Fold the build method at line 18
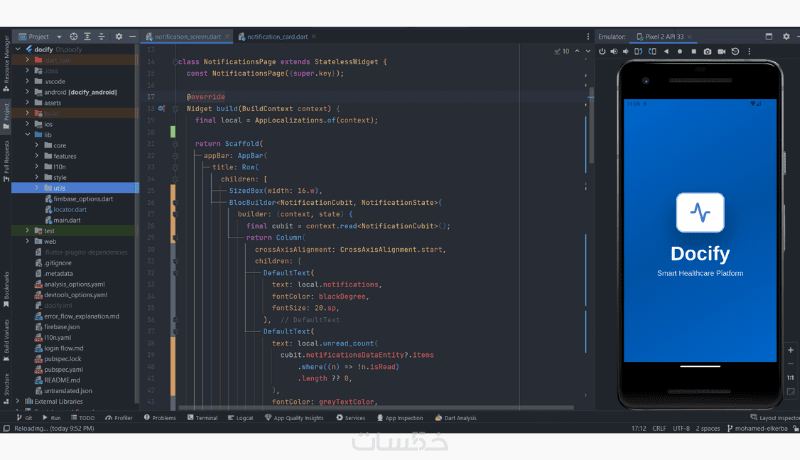The image size is (800, 460). click(x=175, y=109)
